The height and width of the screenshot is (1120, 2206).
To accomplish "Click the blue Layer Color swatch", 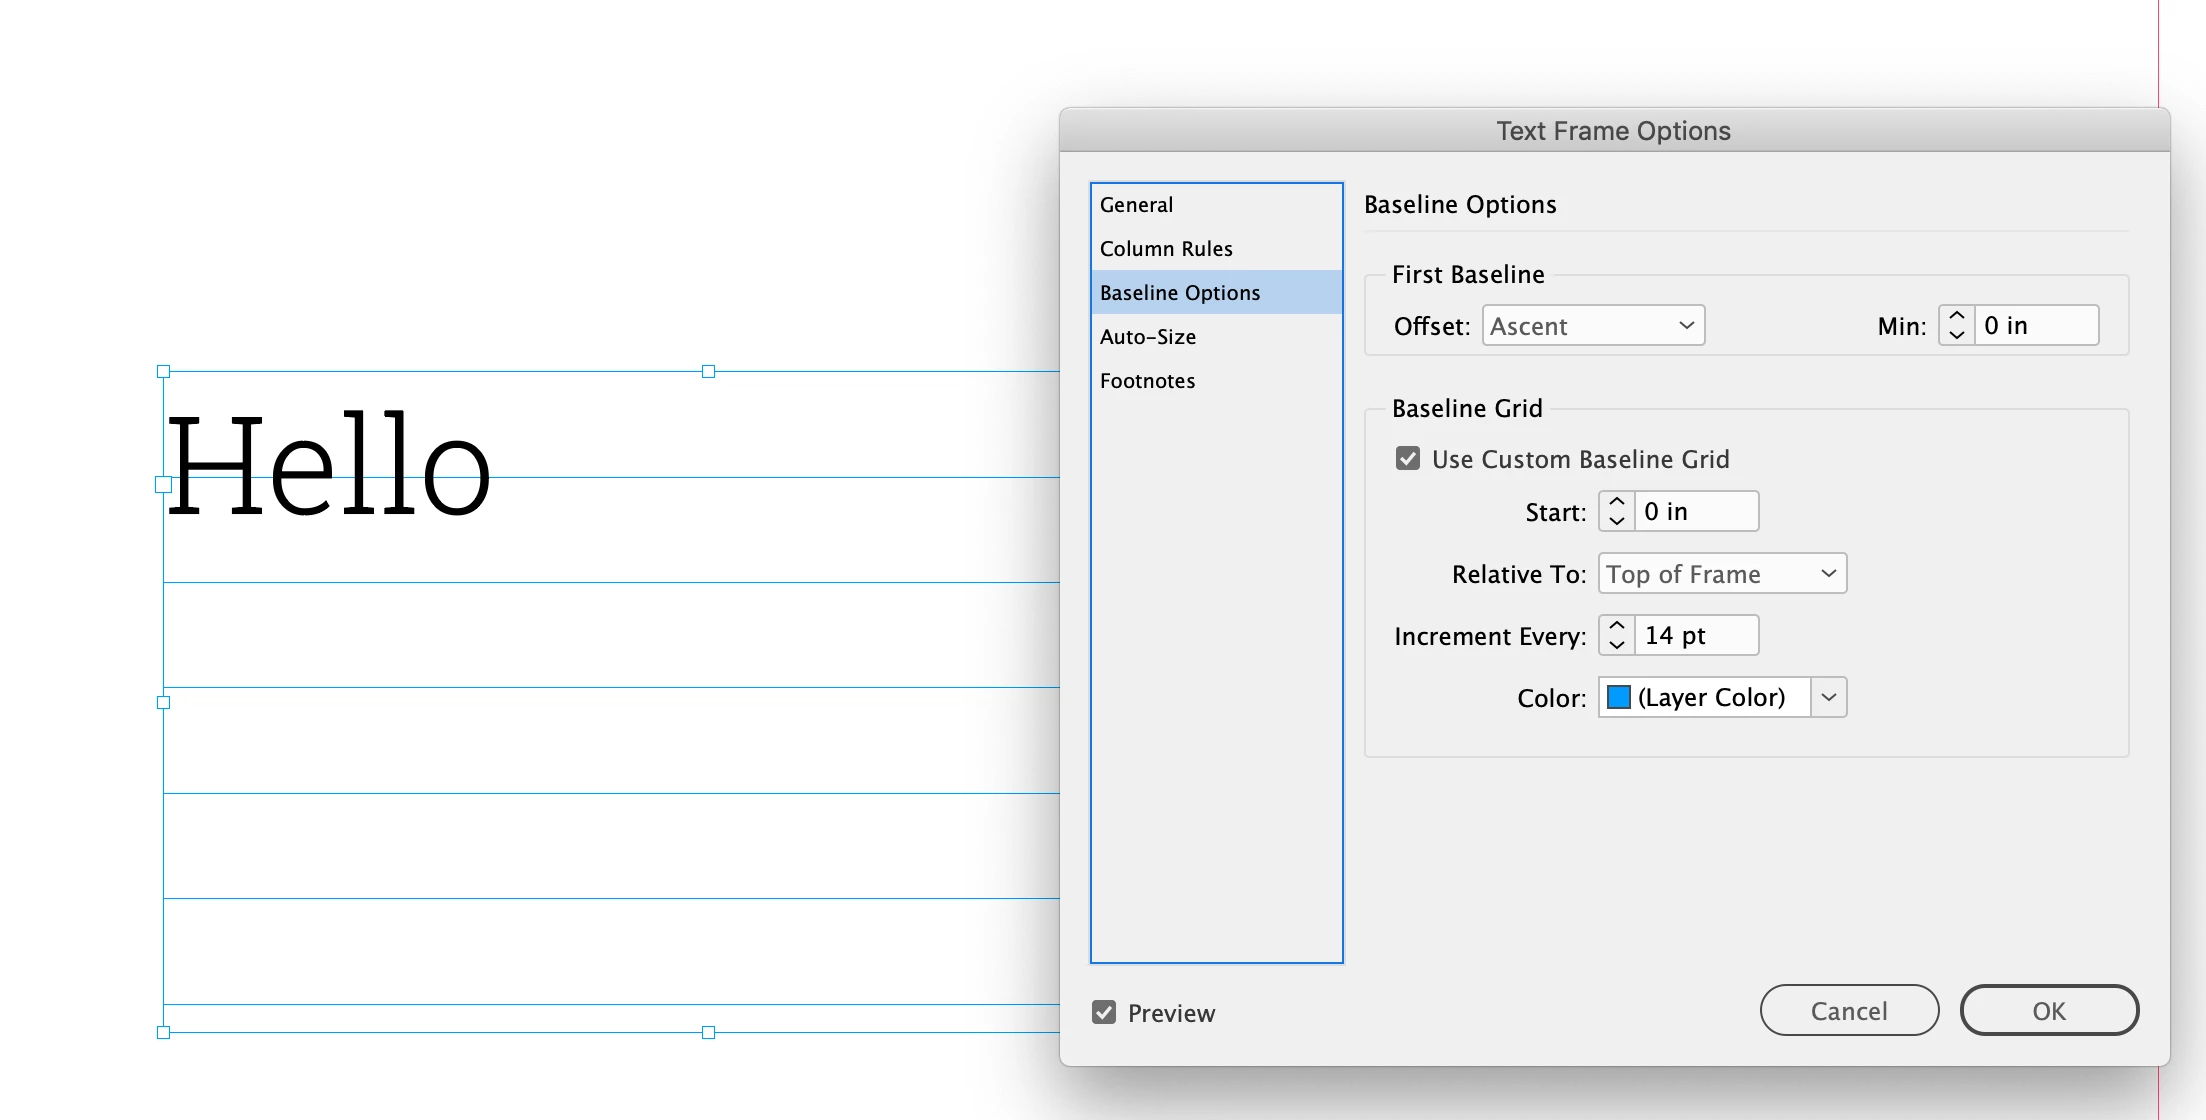I will pos(1619,697).
